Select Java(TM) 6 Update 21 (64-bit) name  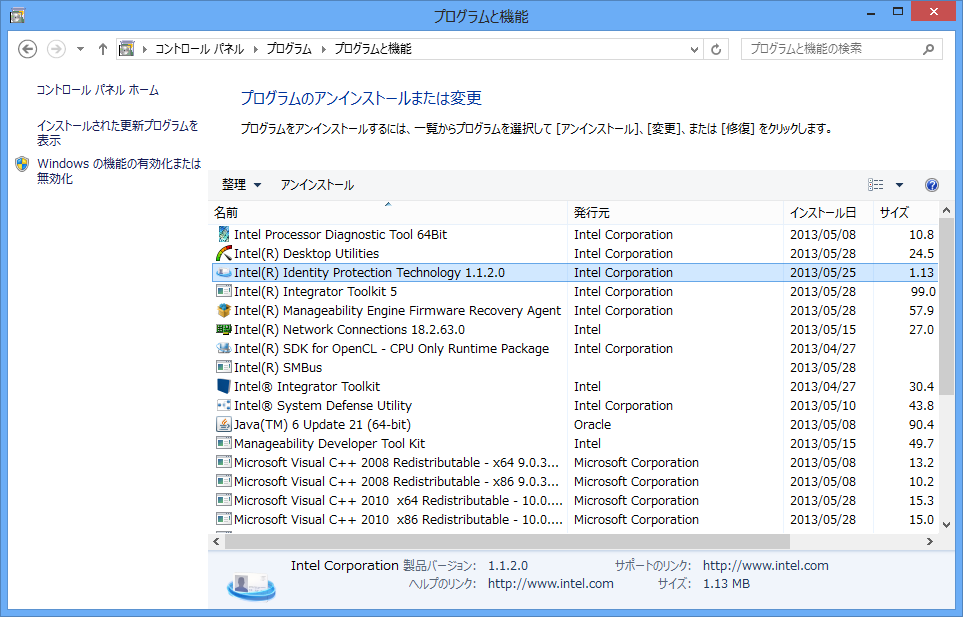[322, 425]
